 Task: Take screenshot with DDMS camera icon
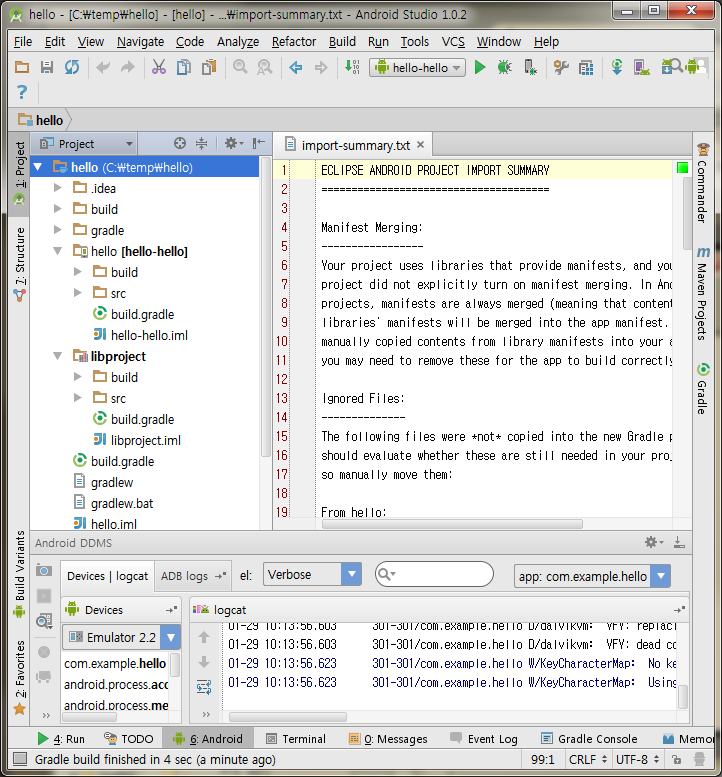click(x=44, y=570)
